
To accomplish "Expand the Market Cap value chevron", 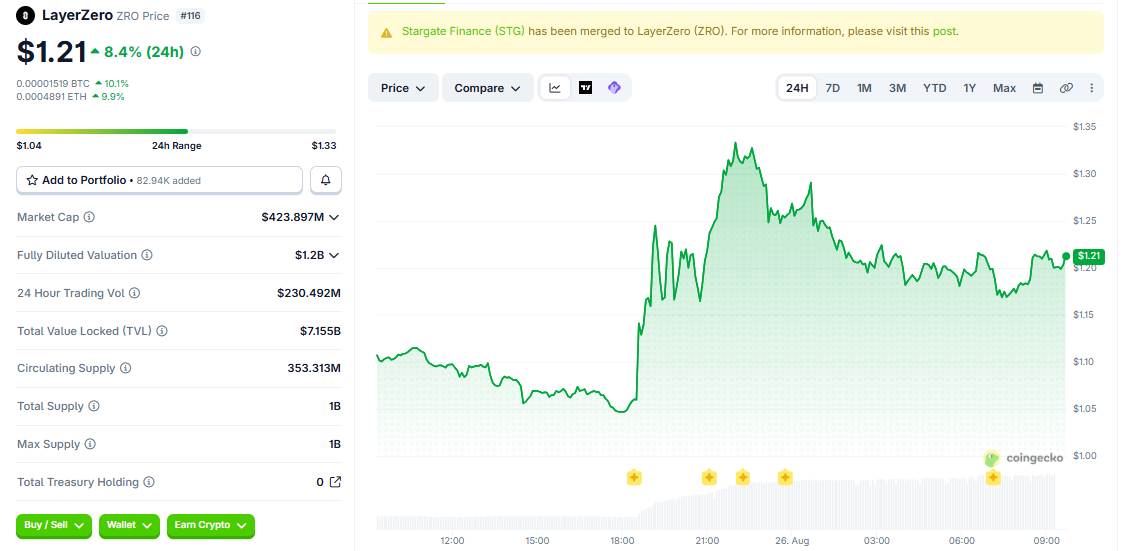I will 334,217.
